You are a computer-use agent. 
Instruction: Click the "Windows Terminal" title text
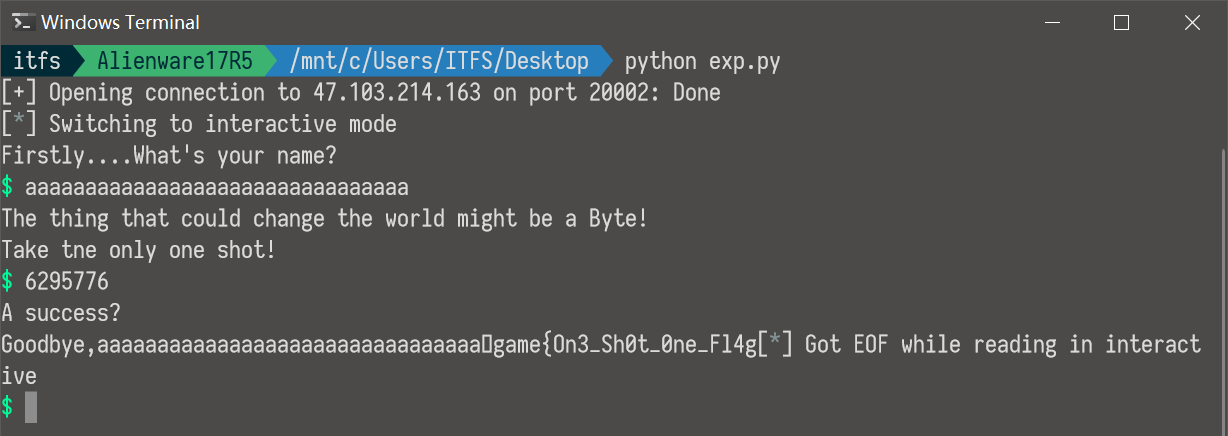[x=120, y=22]
